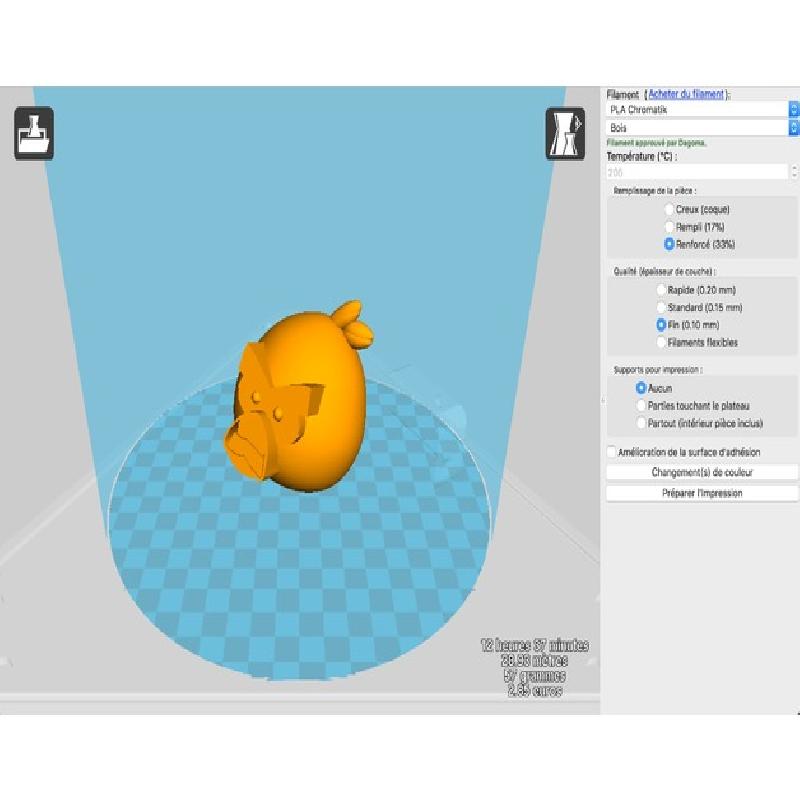Select Creux (coque) infill option

tap(697, 209)
